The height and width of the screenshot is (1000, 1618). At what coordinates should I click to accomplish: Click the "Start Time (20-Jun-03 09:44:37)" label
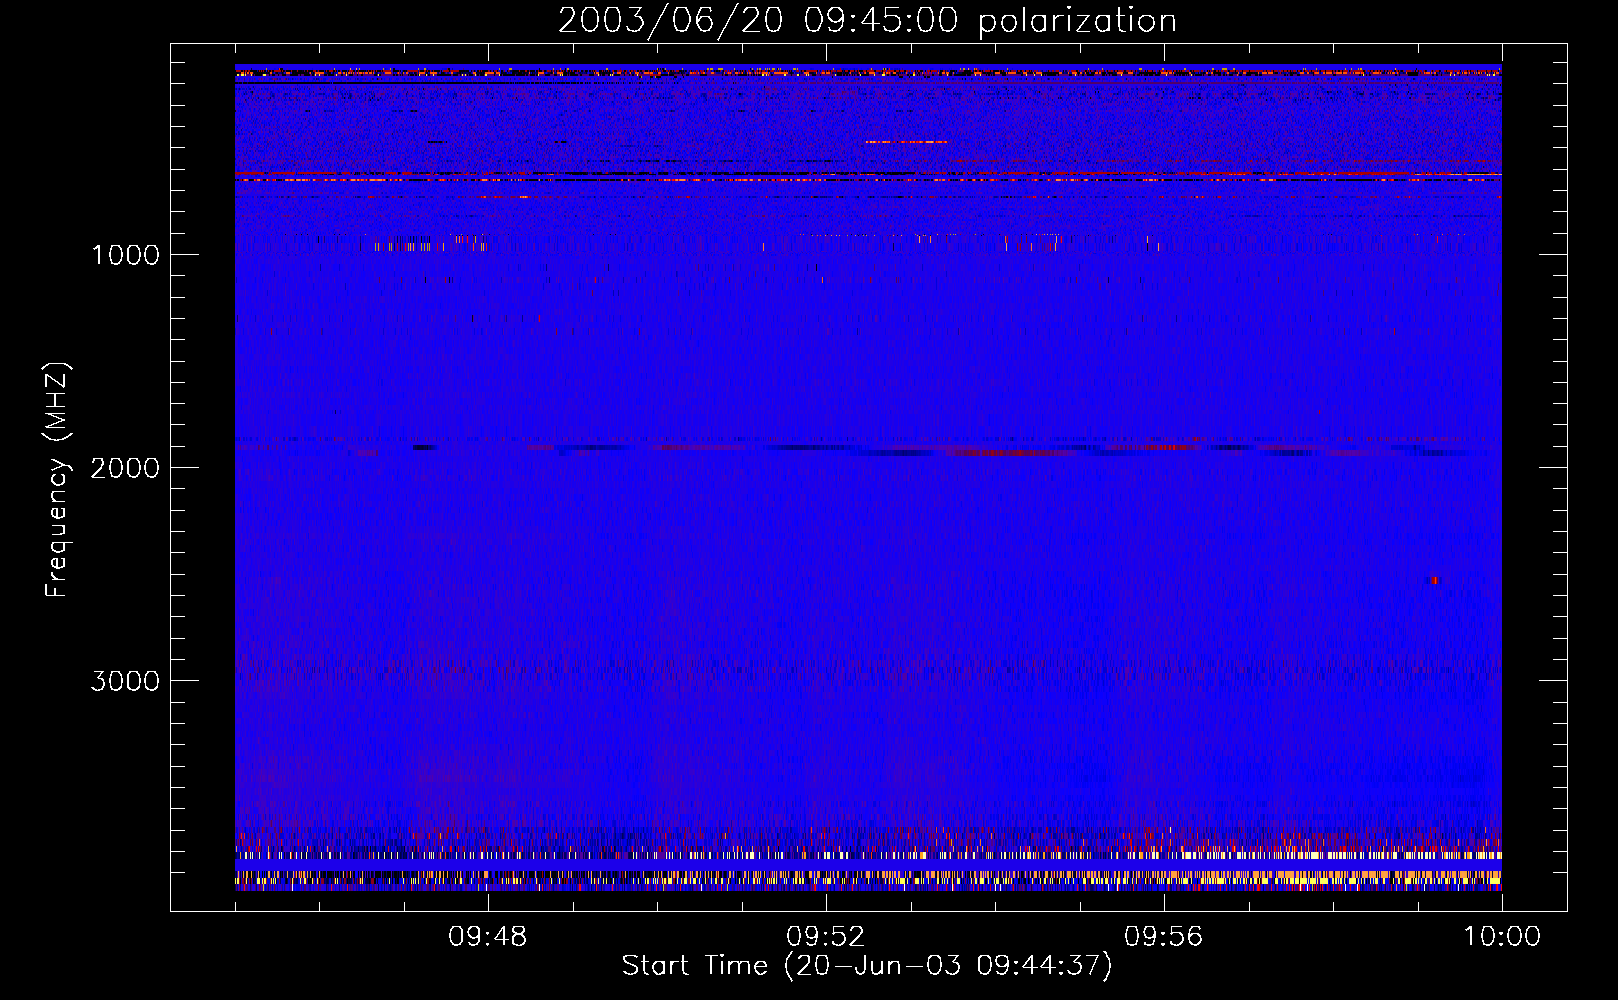tap(867, 966)
